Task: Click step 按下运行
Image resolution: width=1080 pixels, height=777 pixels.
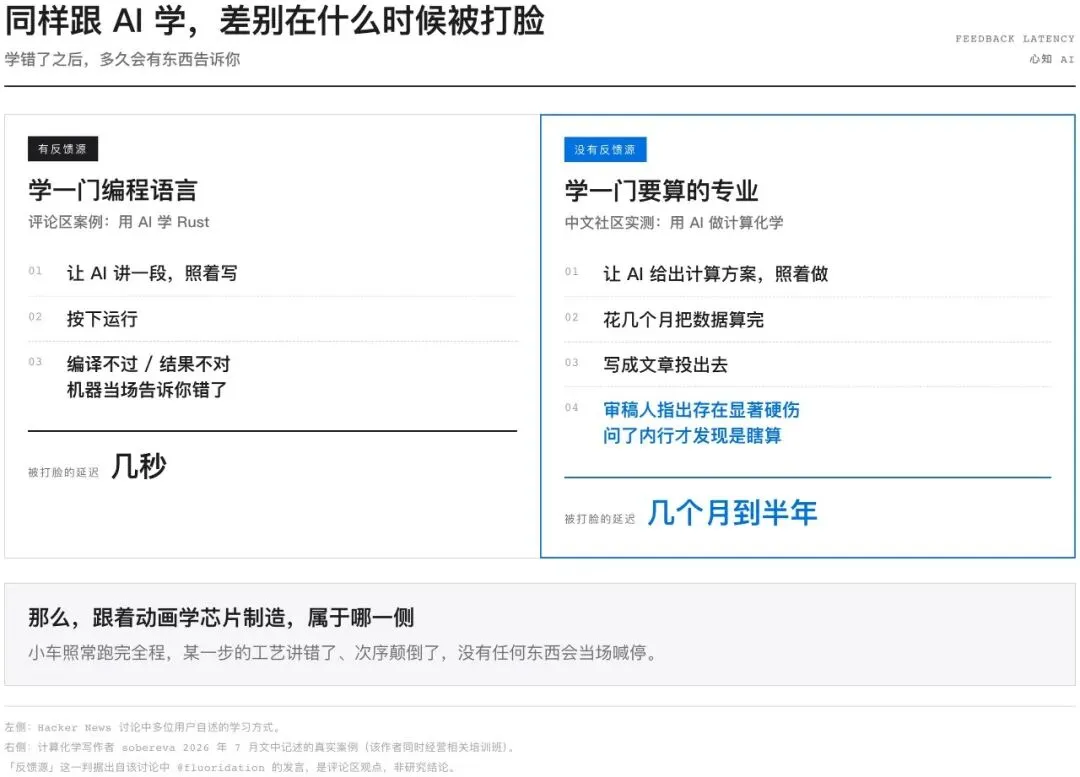Action: pyautogui.click(x=102, y=319)
